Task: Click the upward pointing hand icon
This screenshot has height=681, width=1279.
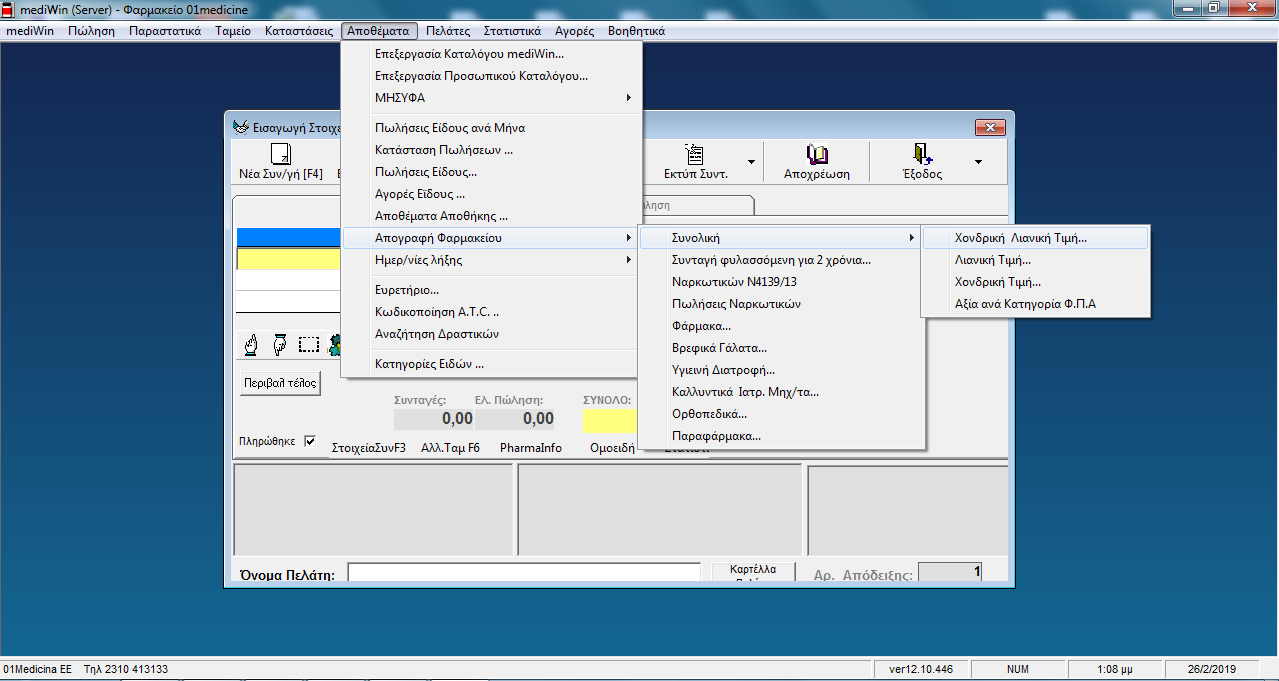Action: [254, 345]
